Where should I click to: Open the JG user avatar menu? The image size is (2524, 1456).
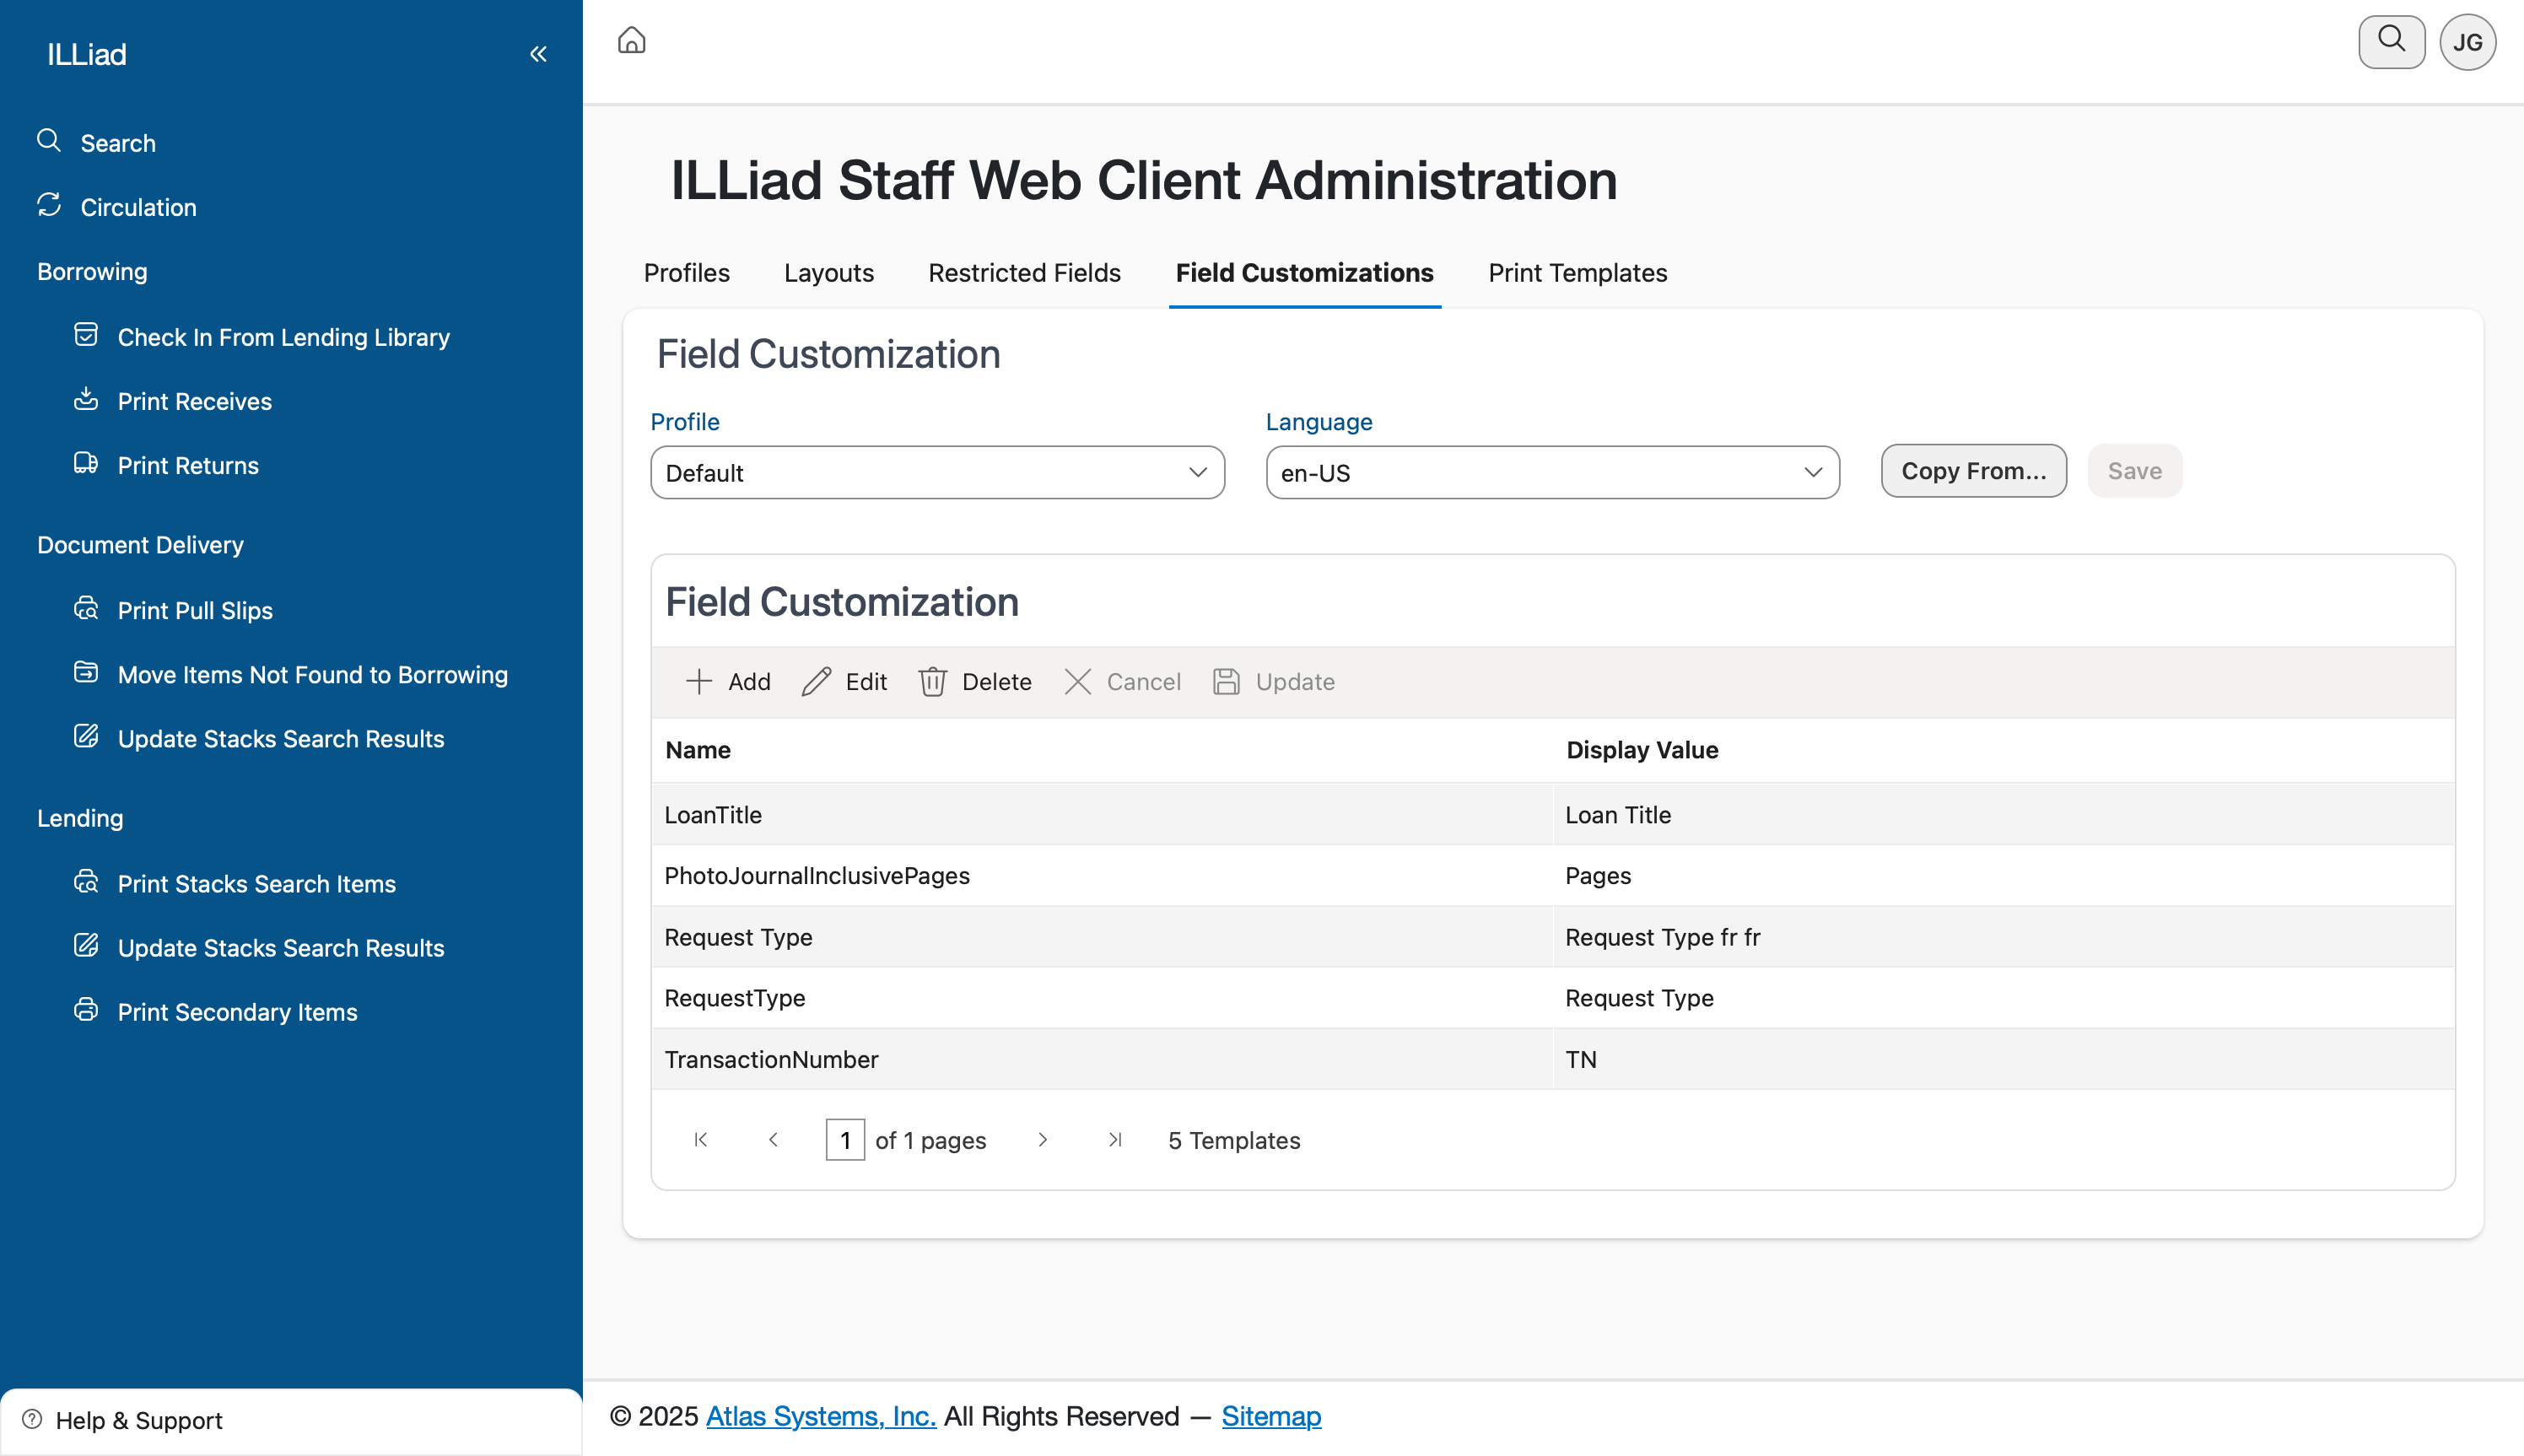[2467, 42]
